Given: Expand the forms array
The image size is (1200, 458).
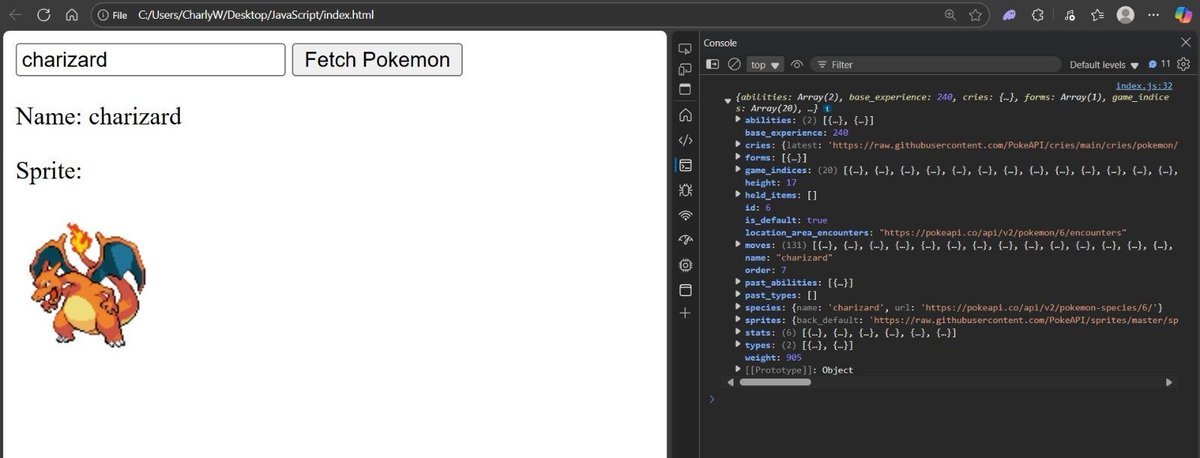Looking at the screenshot, I should pos(738,157).
